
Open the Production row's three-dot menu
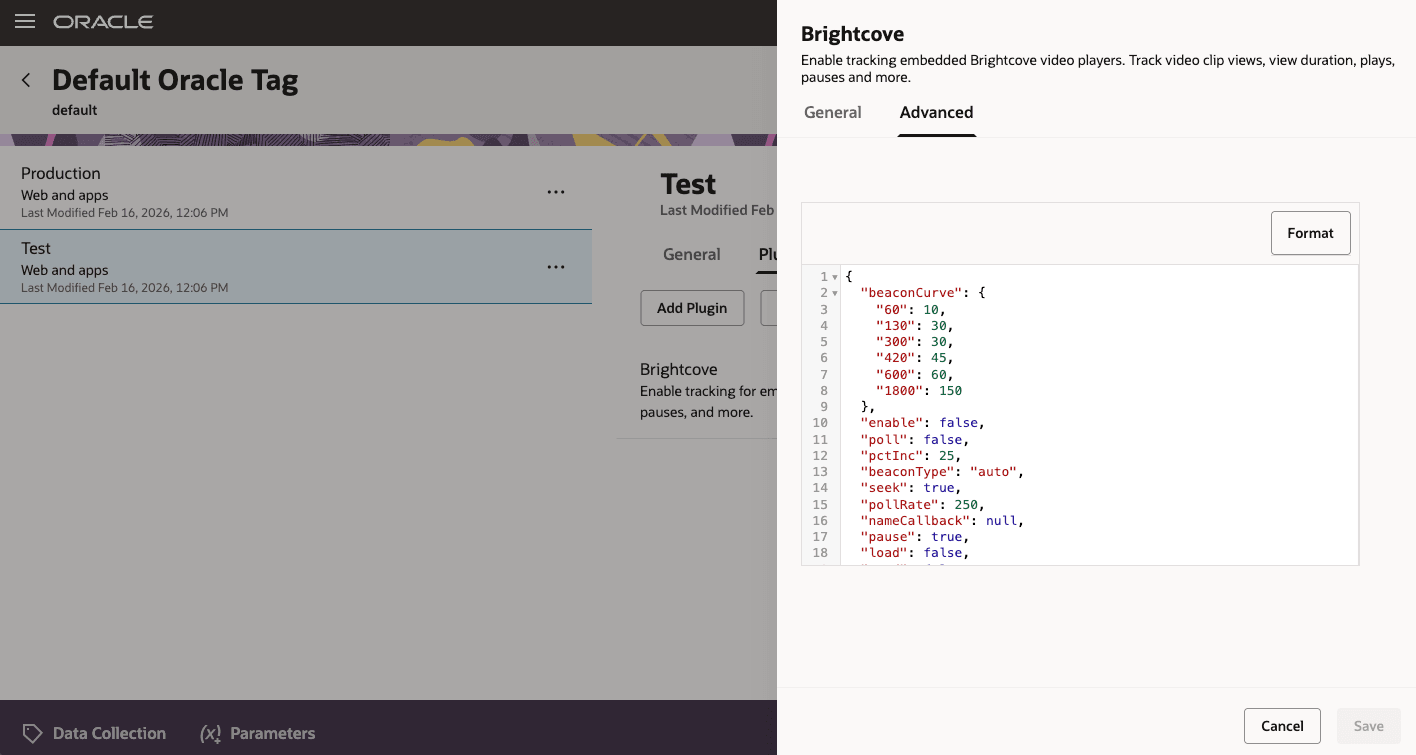tap(556, 192)
